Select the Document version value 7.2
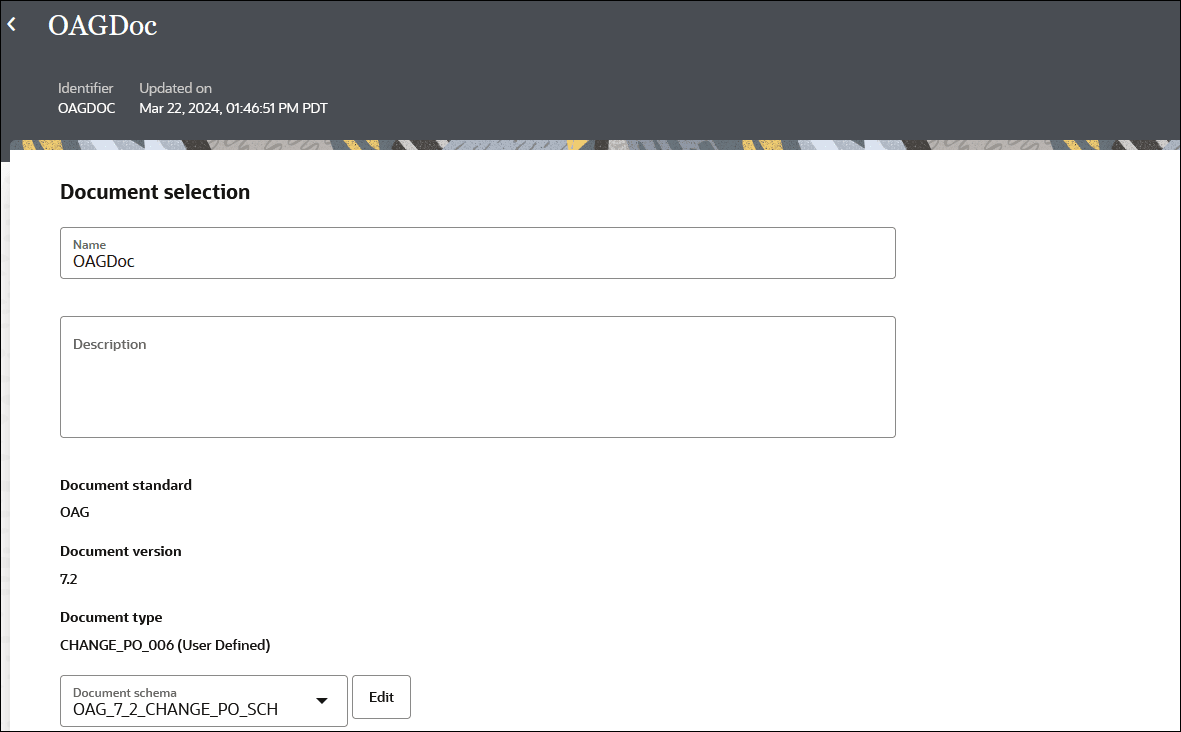 pyautogui.click(x=69, y=579)
